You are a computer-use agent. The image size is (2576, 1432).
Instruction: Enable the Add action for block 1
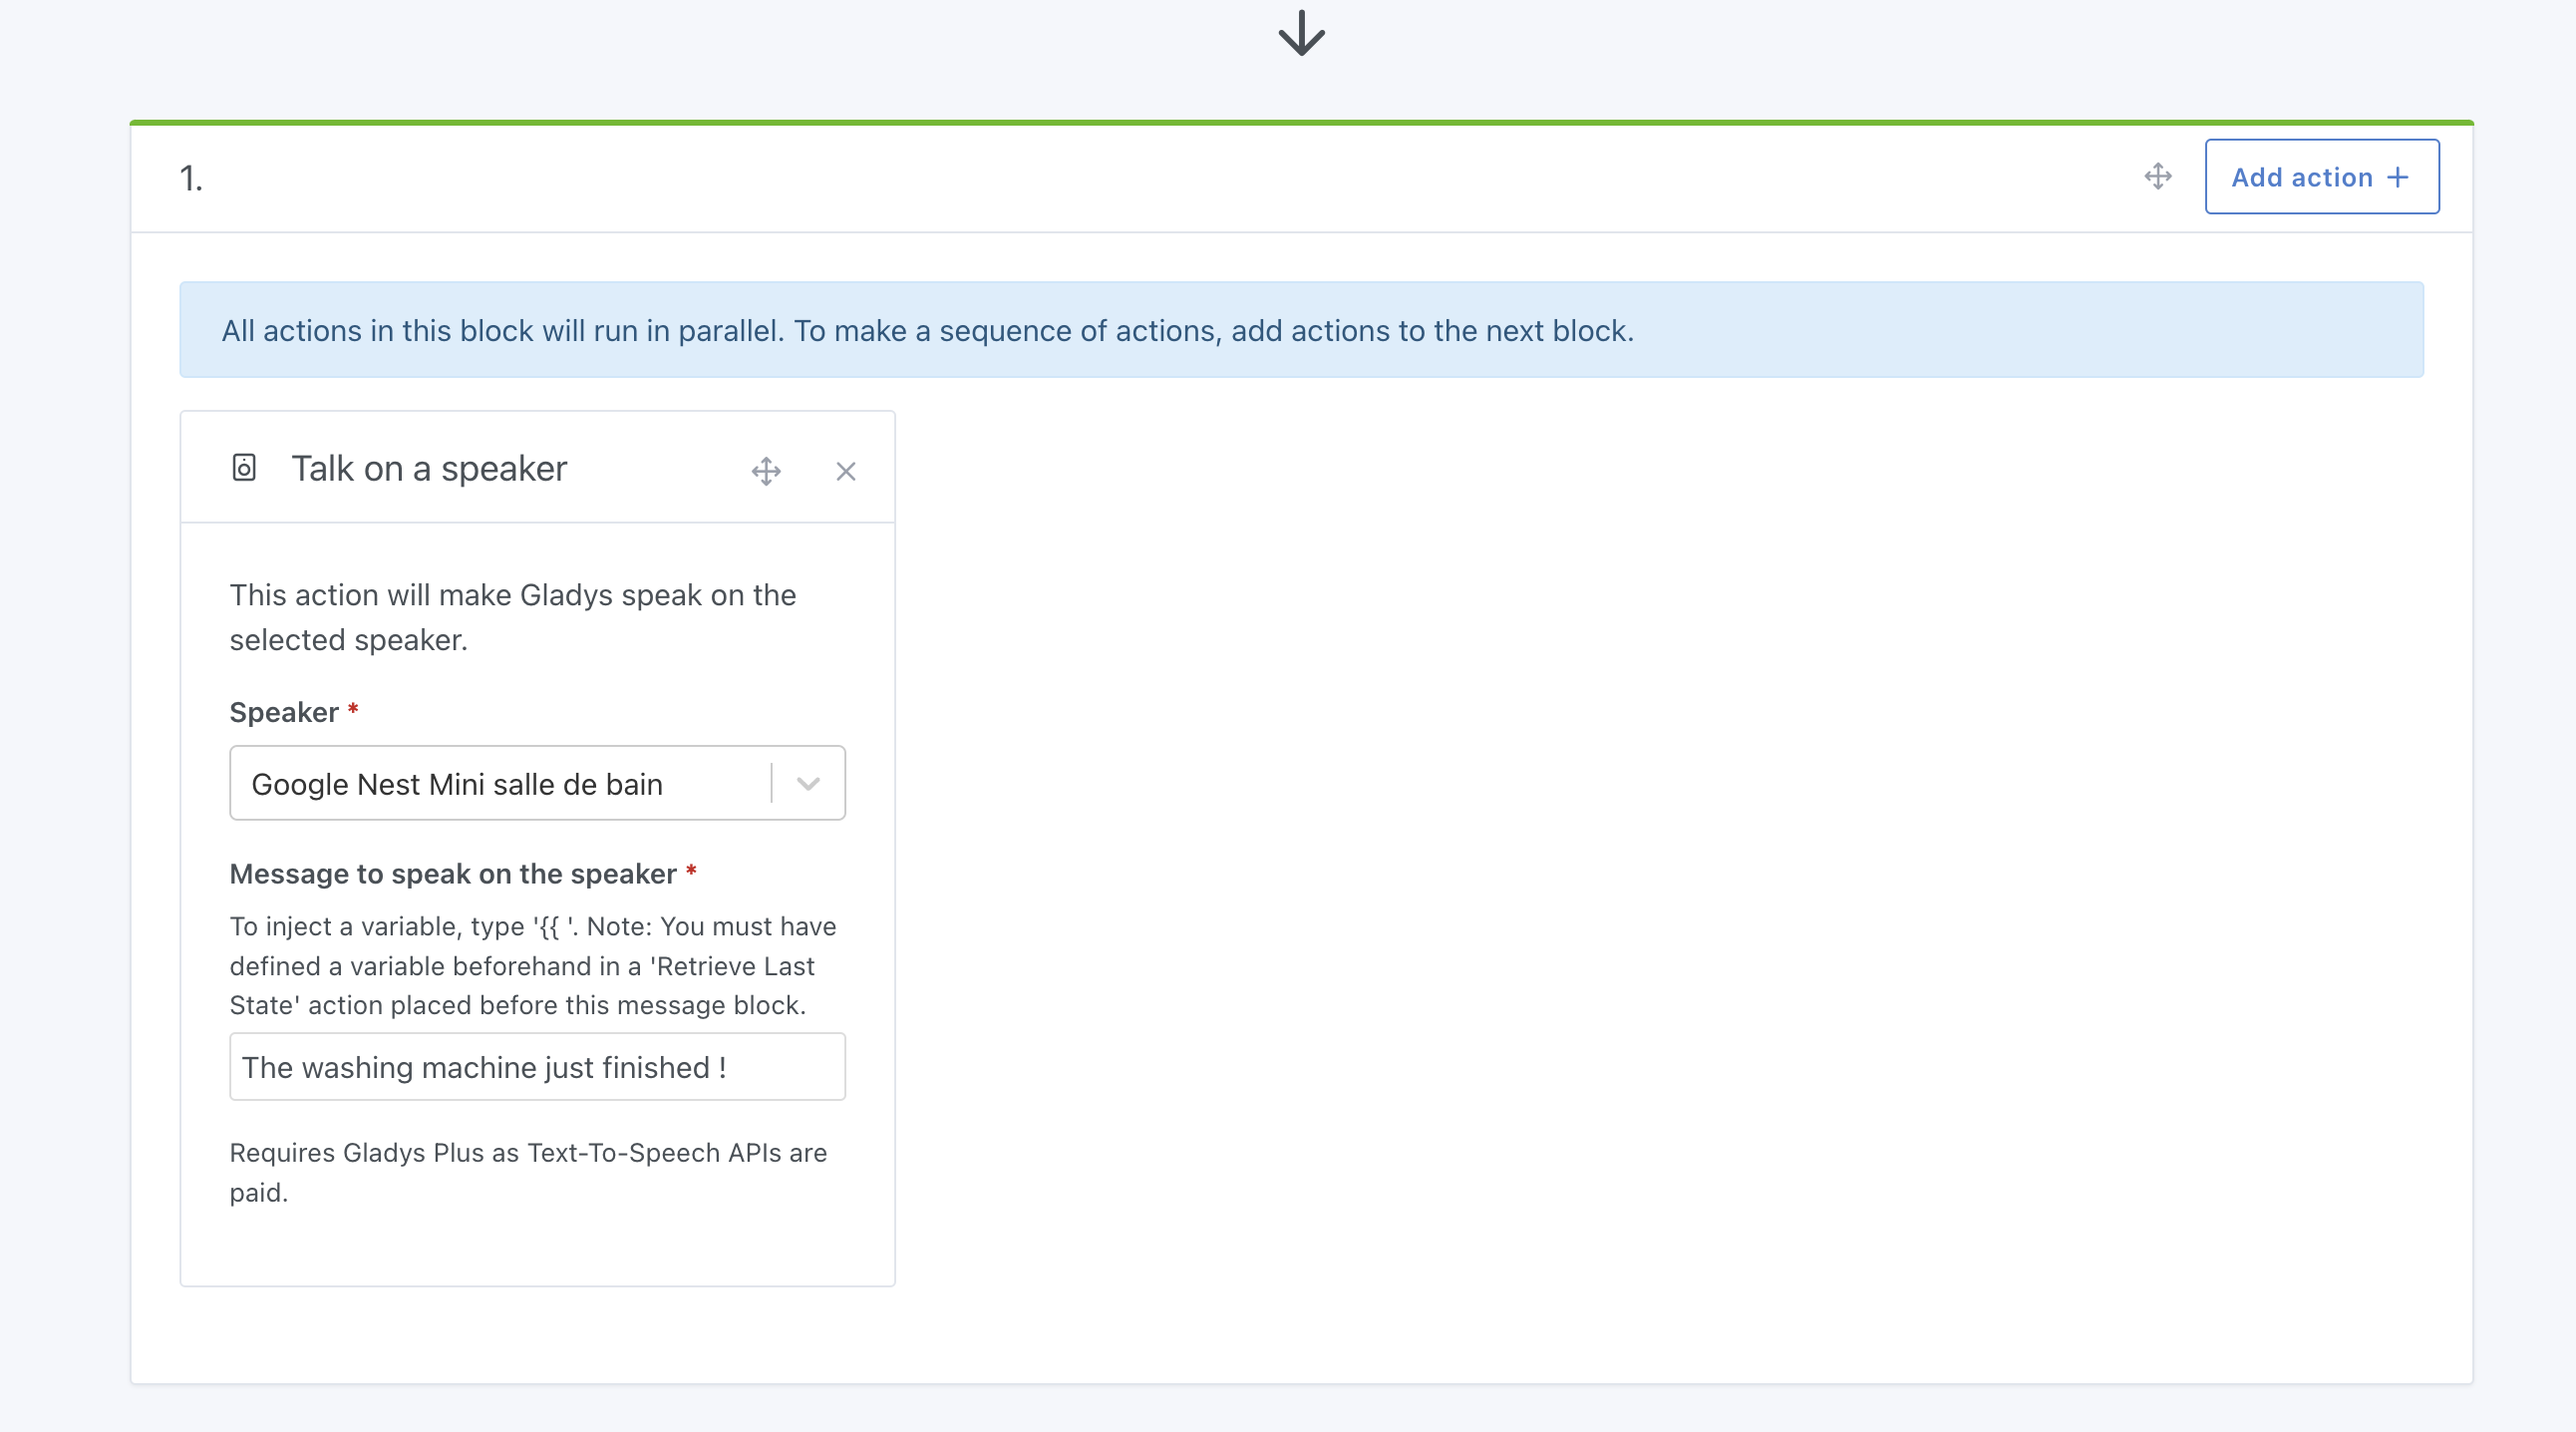point(2317,177)
